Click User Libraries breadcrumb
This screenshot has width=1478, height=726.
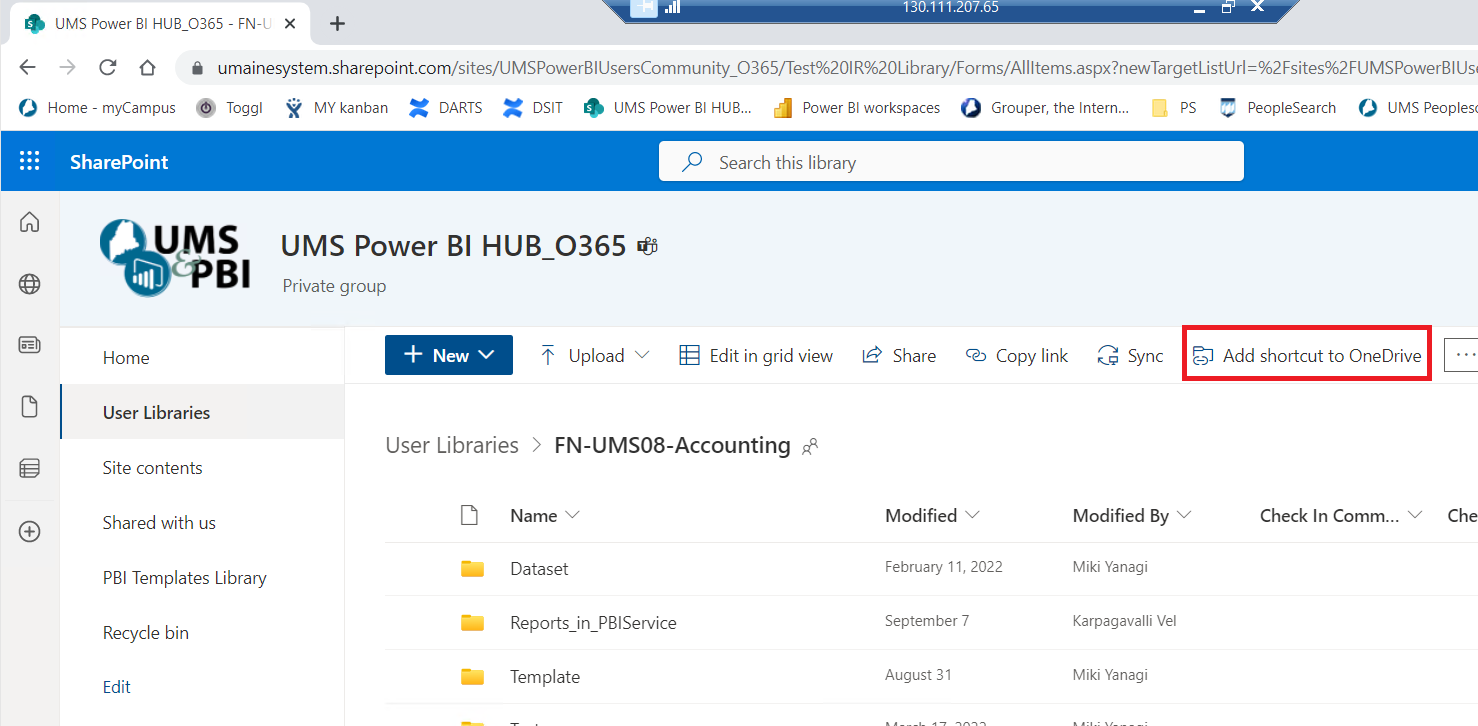[452, 445]
